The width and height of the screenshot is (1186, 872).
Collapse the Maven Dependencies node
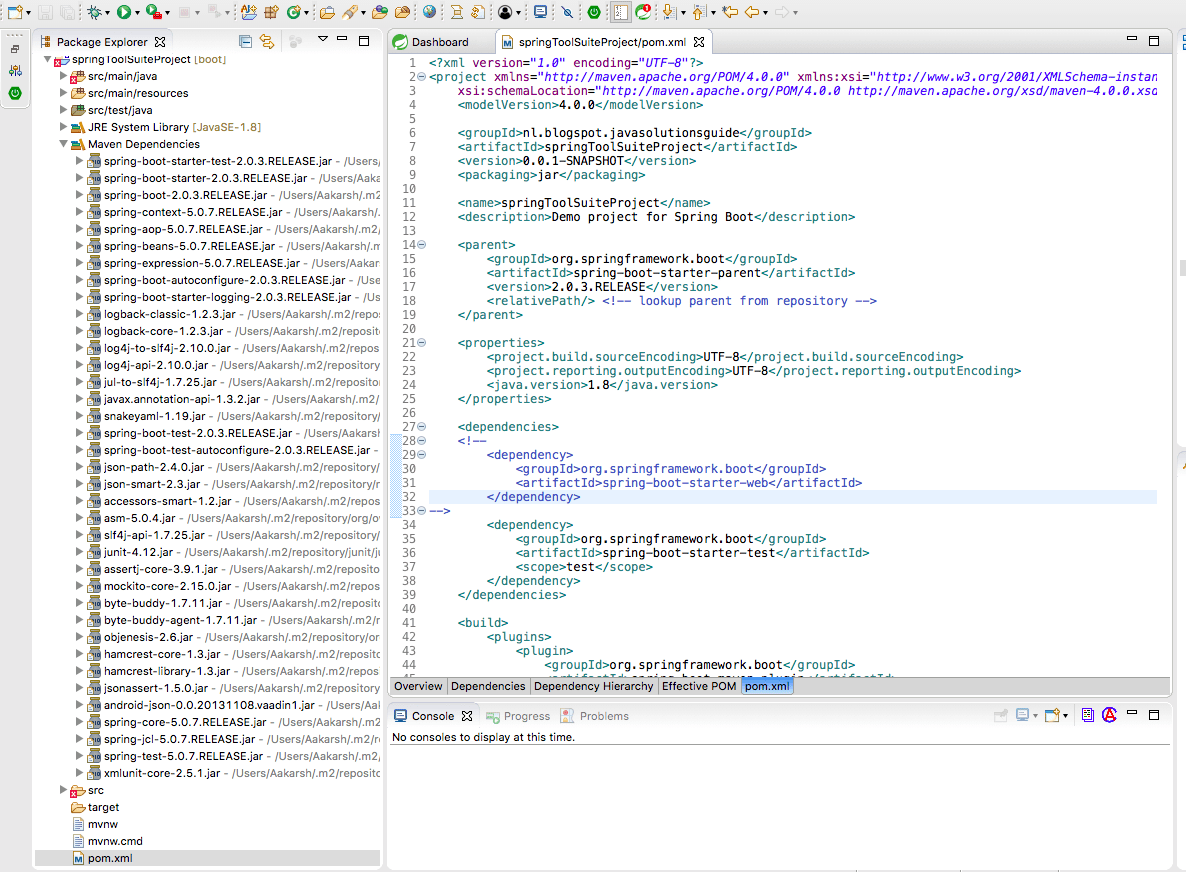point(64,144)
